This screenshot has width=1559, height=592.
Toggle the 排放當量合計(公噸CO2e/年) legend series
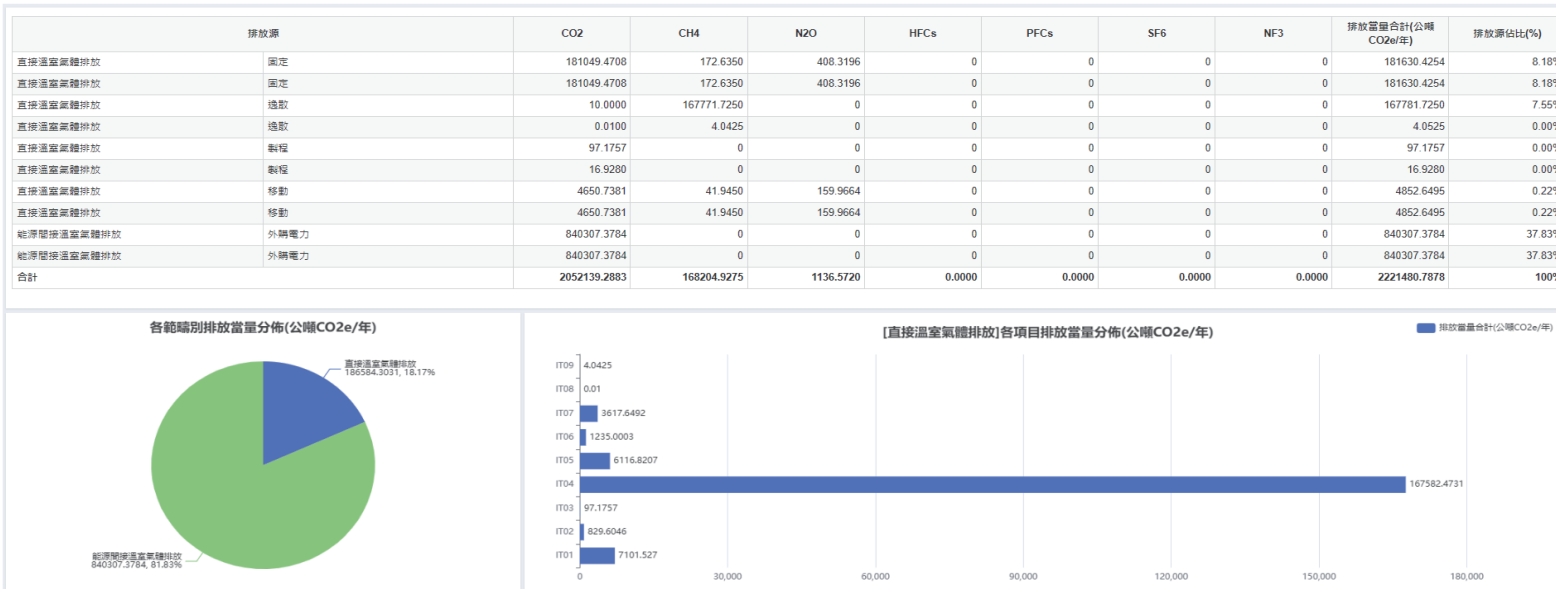pyautogui.click(x=1485, y=328)
